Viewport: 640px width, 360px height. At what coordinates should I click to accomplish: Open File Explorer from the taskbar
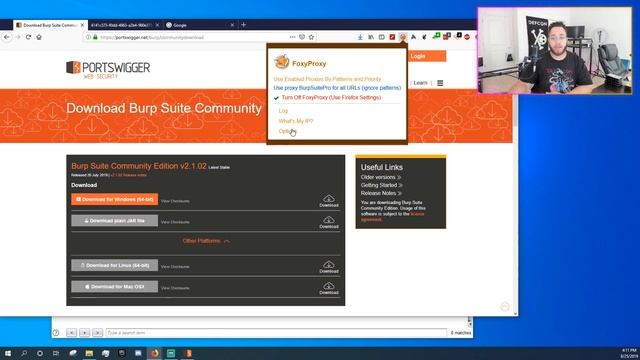coord(89,353)
